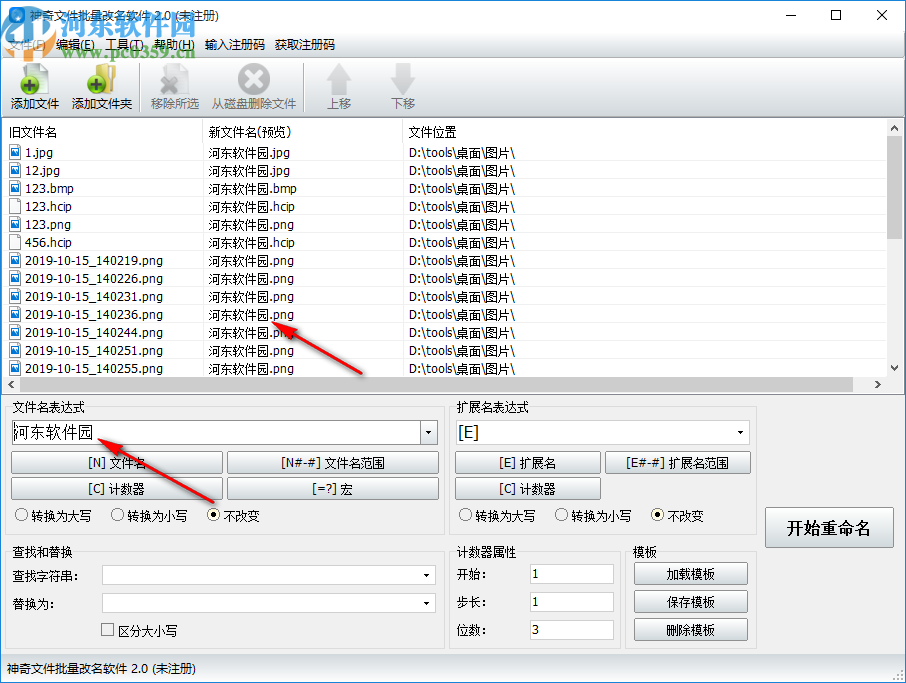Click the horizontal scrollbar of file list
This screenshot has width=906, height=683.
tap(436, 384)
